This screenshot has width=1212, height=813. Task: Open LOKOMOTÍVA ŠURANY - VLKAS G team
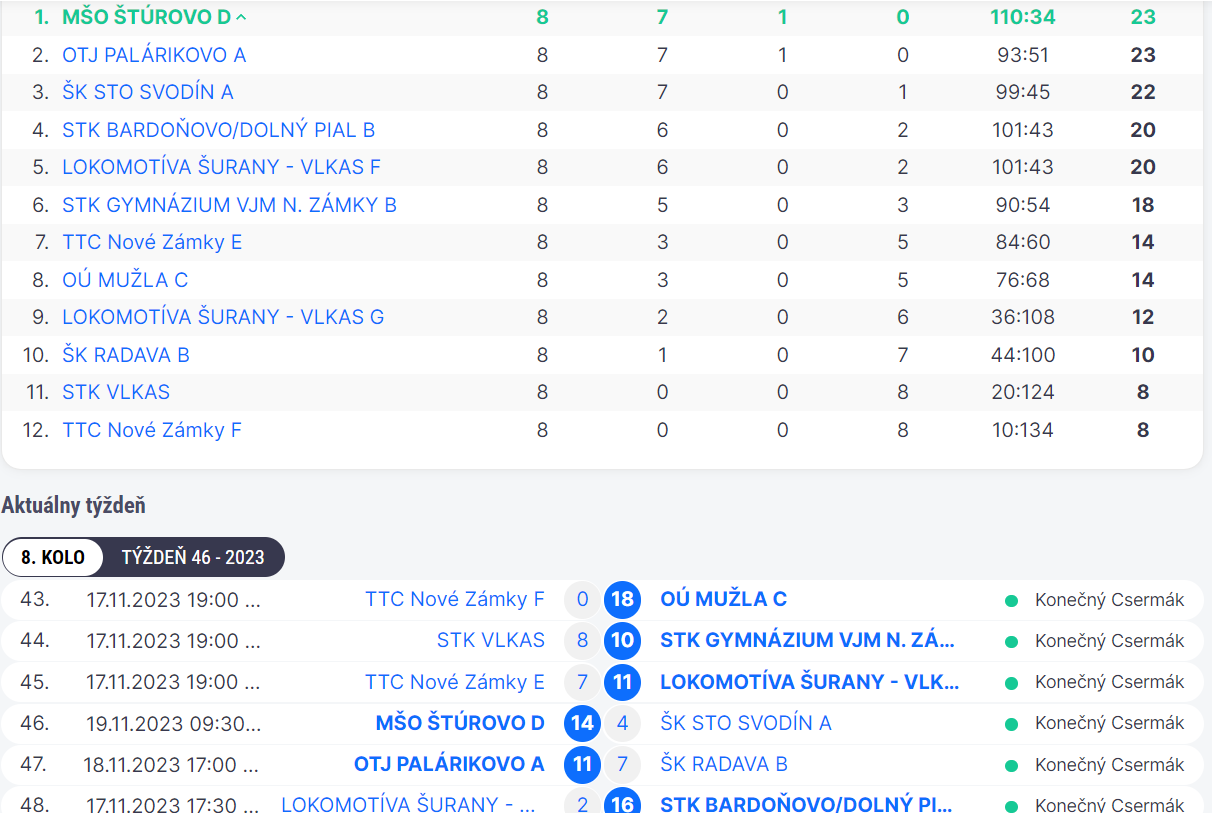coord(223,317)
